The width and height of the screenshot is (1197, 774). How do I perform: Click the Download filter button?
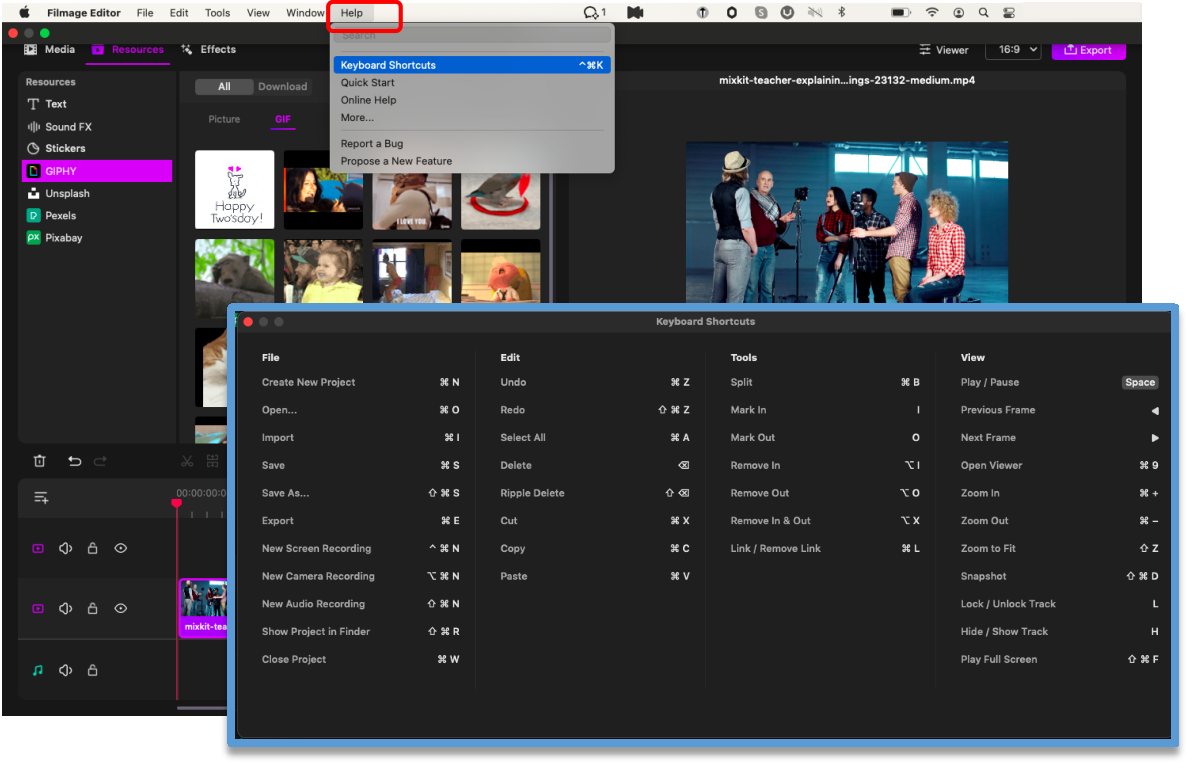282,87
